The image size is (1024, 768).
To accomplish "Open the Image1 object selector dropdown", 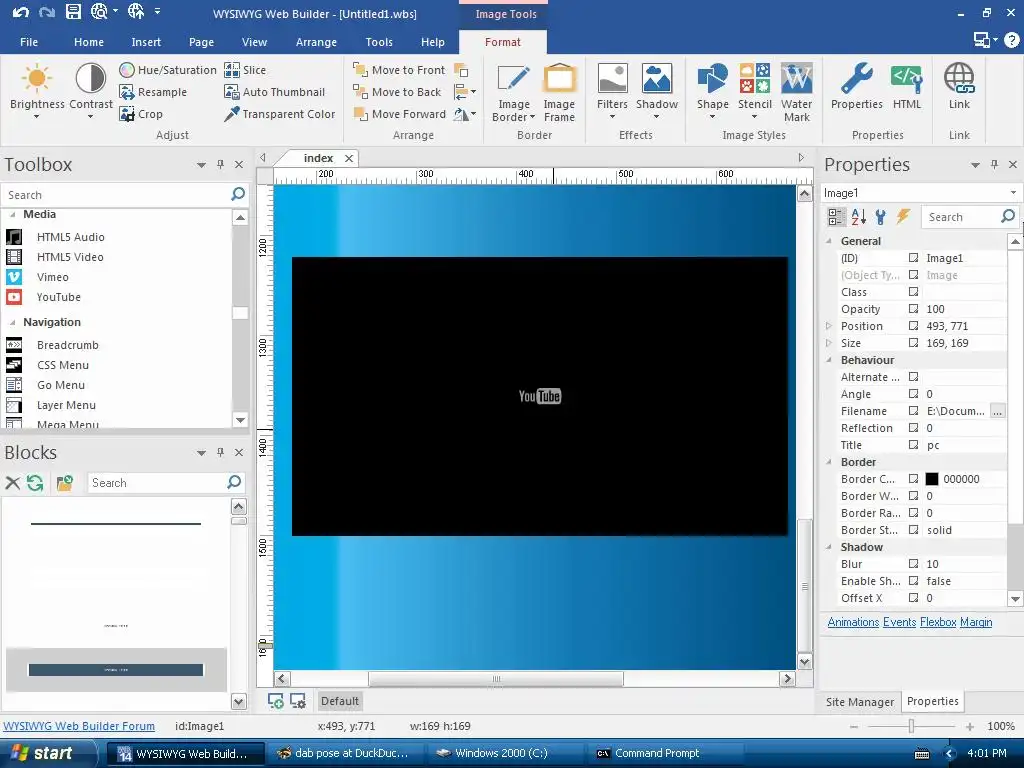I will click(x=1013, y=193).
